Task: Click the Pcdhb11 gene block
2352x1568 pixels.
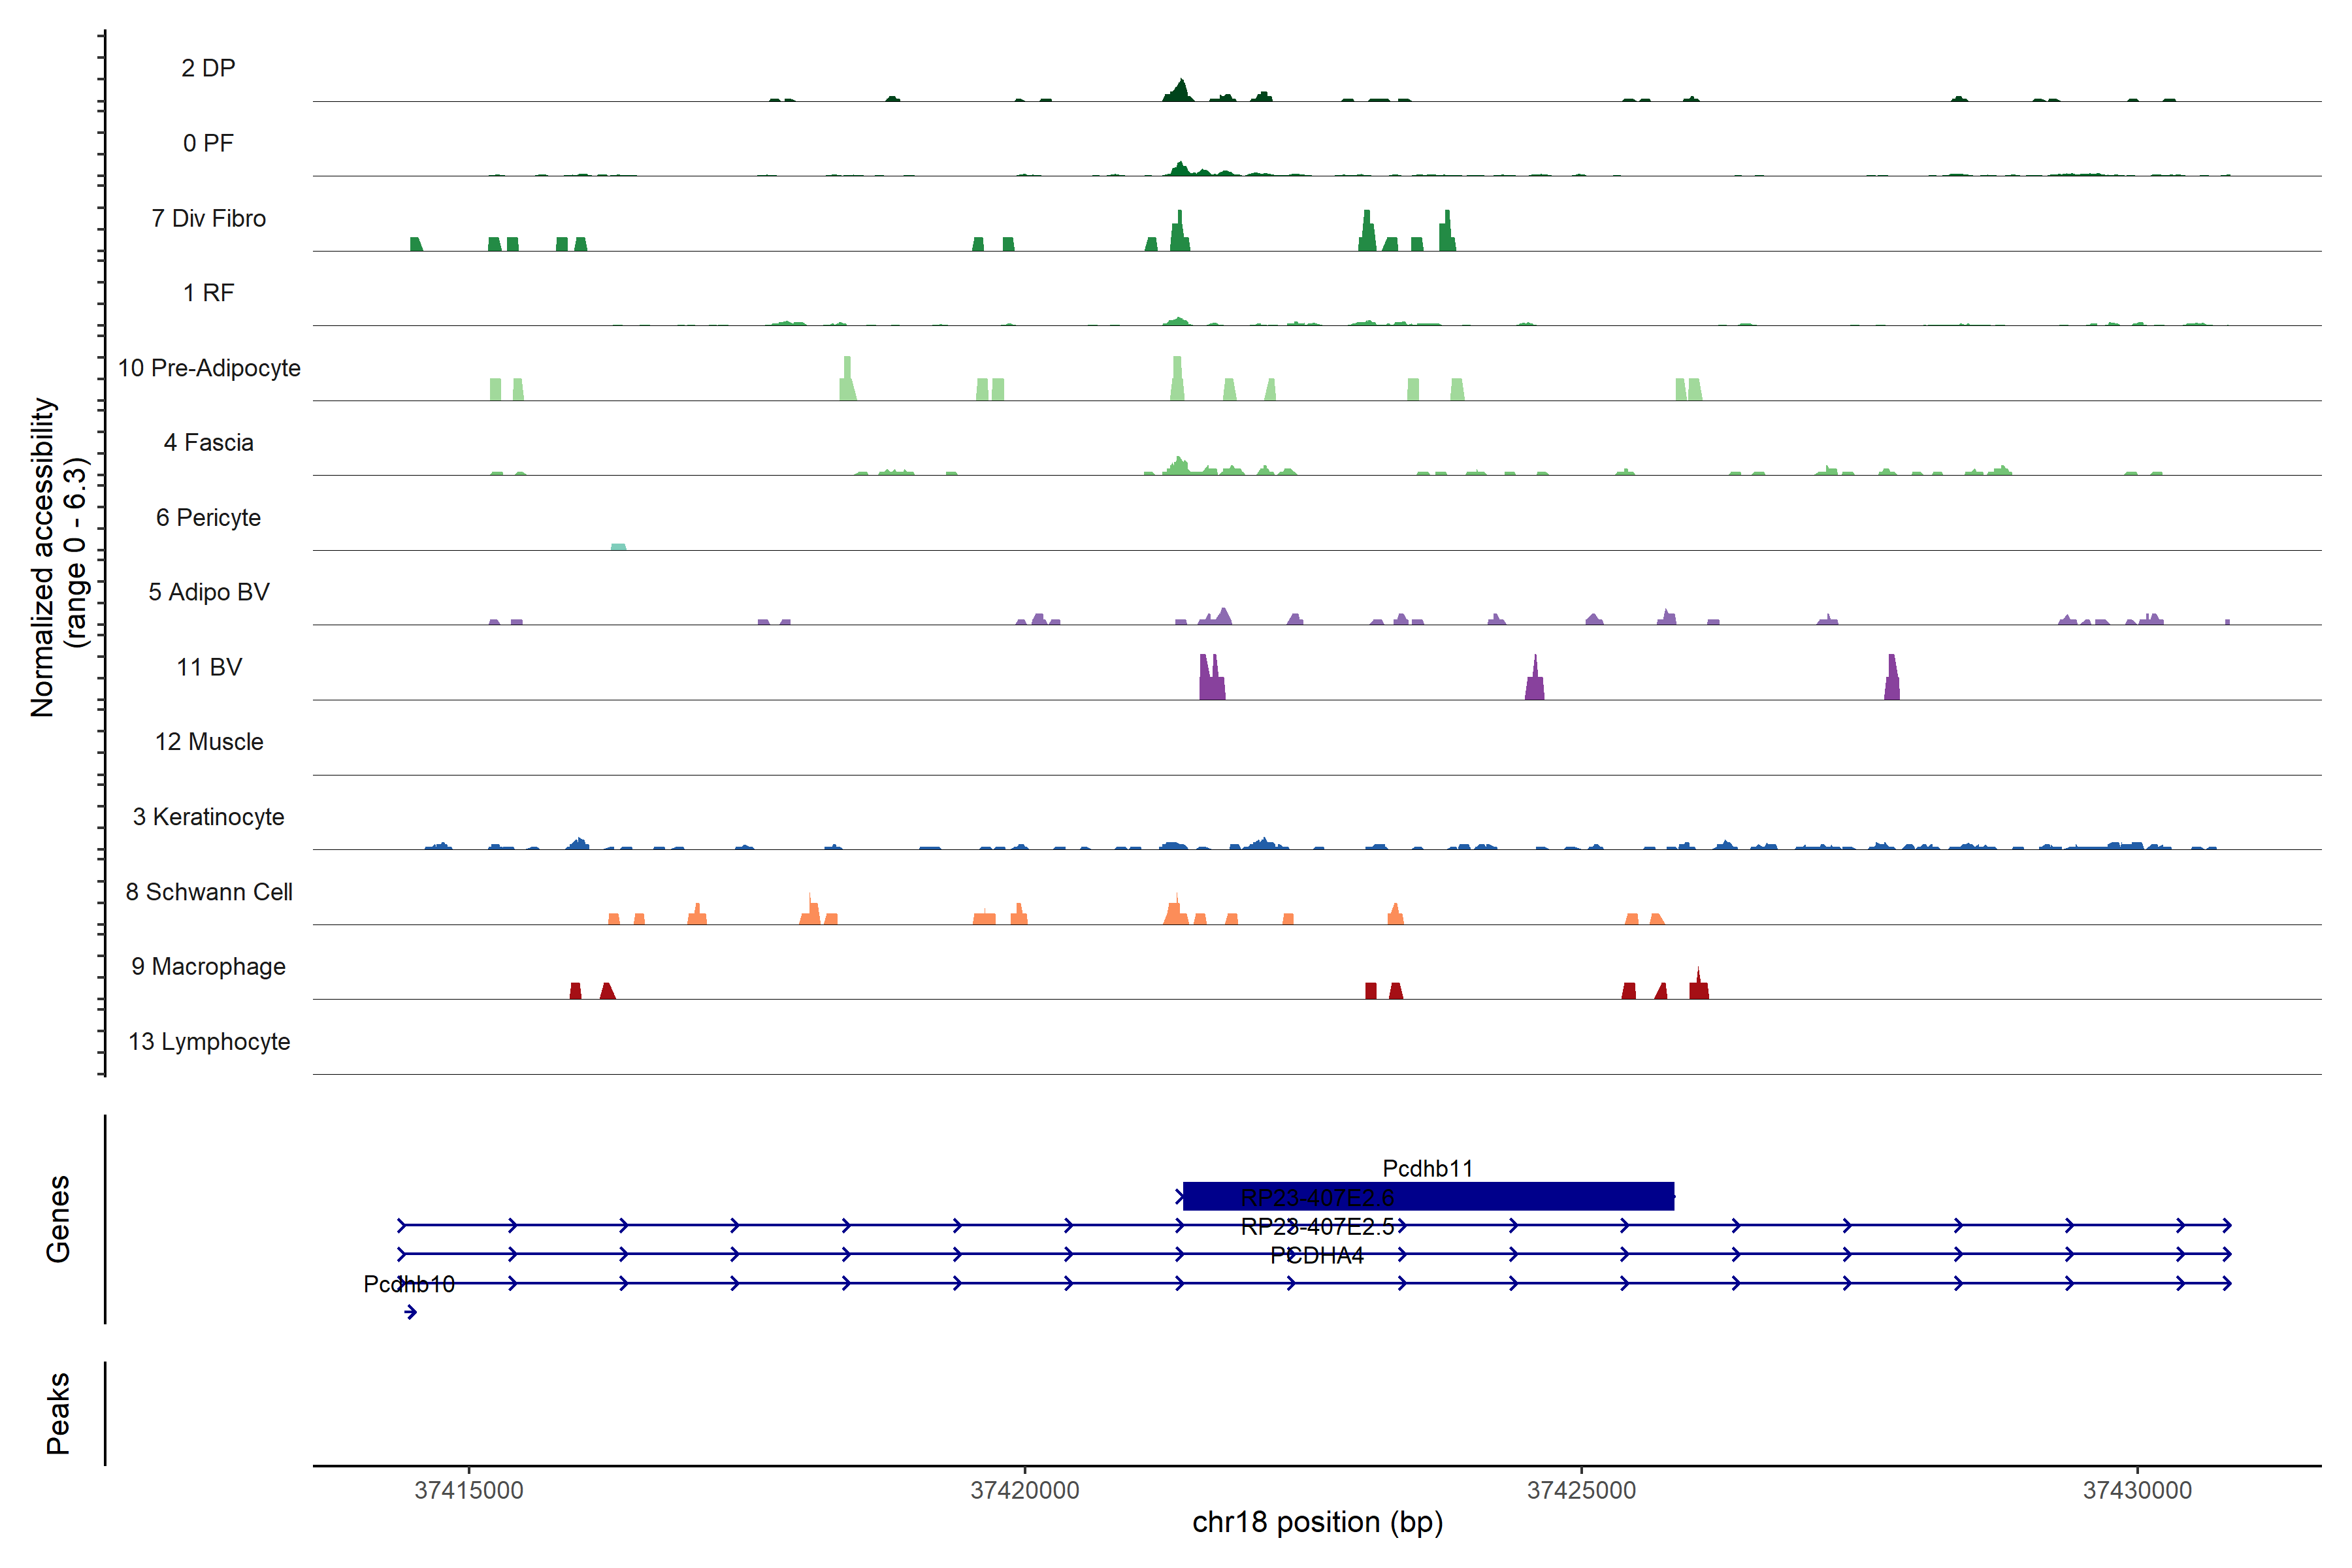Action: (x=1500, y=1196)
